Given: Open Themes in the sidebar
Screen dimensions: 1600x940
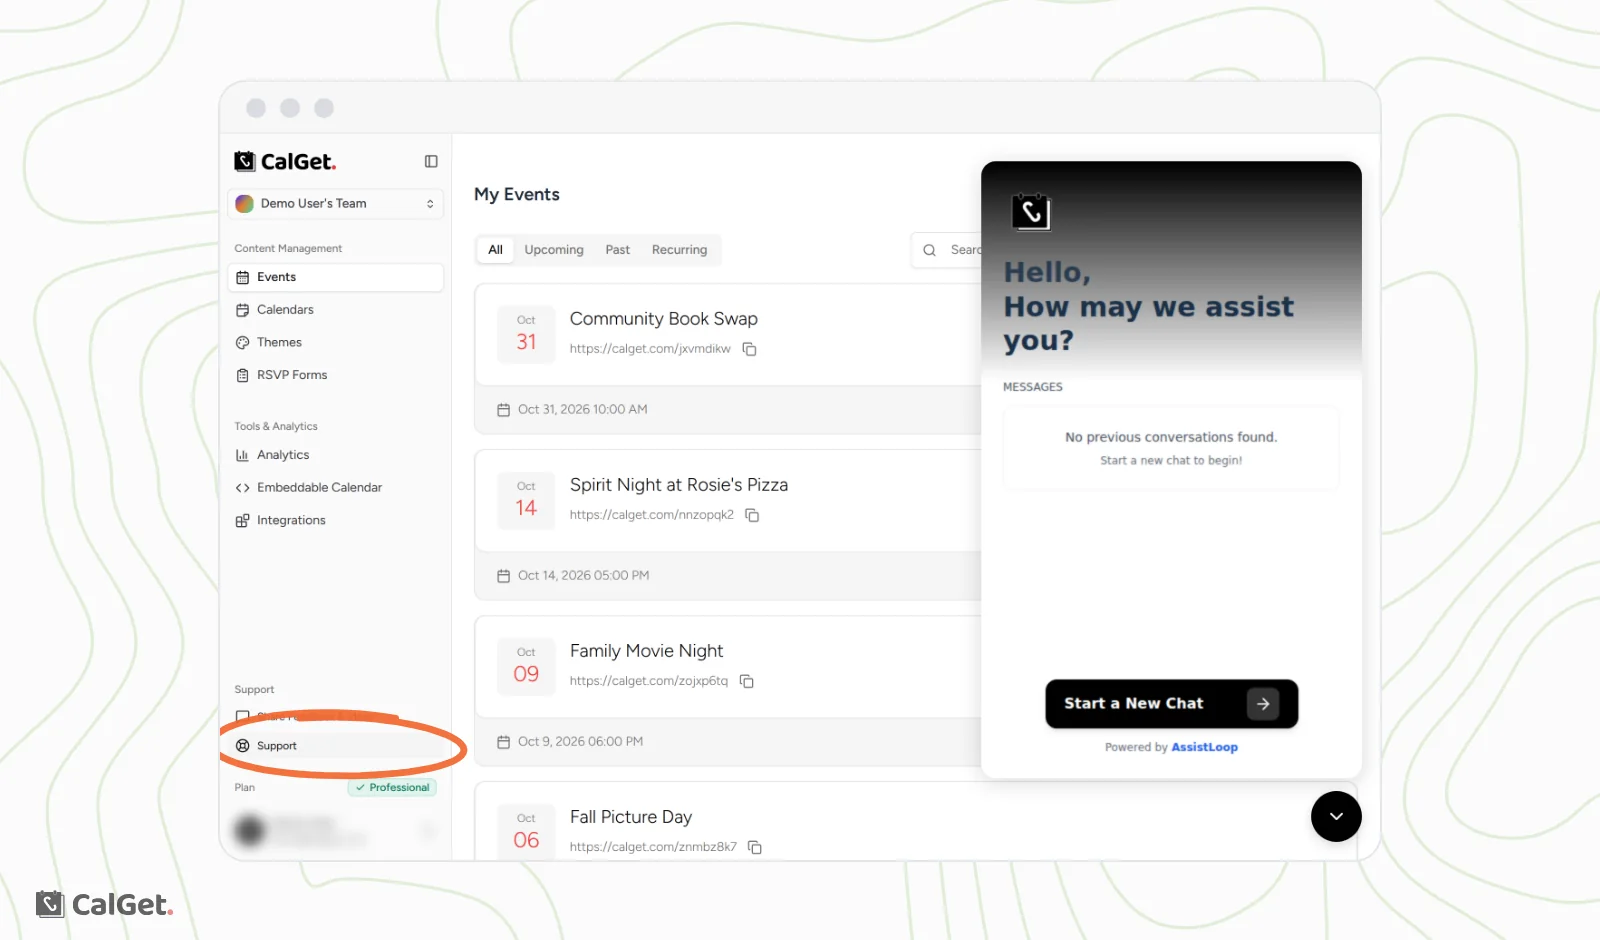Looking at the screenshot, I should tap(336, 342).
